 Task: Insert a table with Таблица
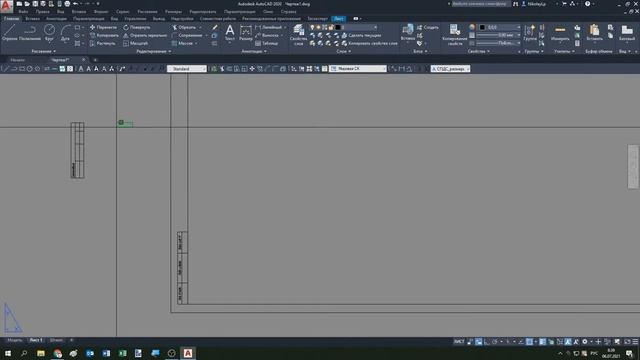click(267, 43)
